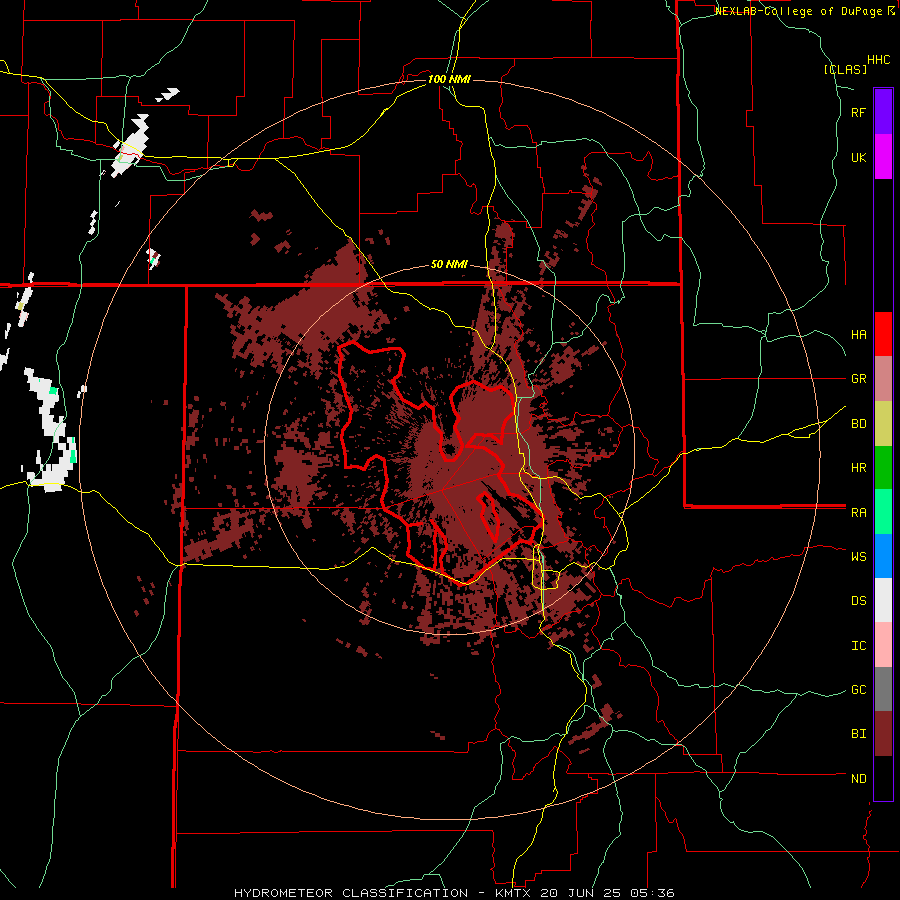Image resolution: width=900 pixels, height=900 pixels.
Task: Click the HR legend label
Action: [x=858, y=468]
